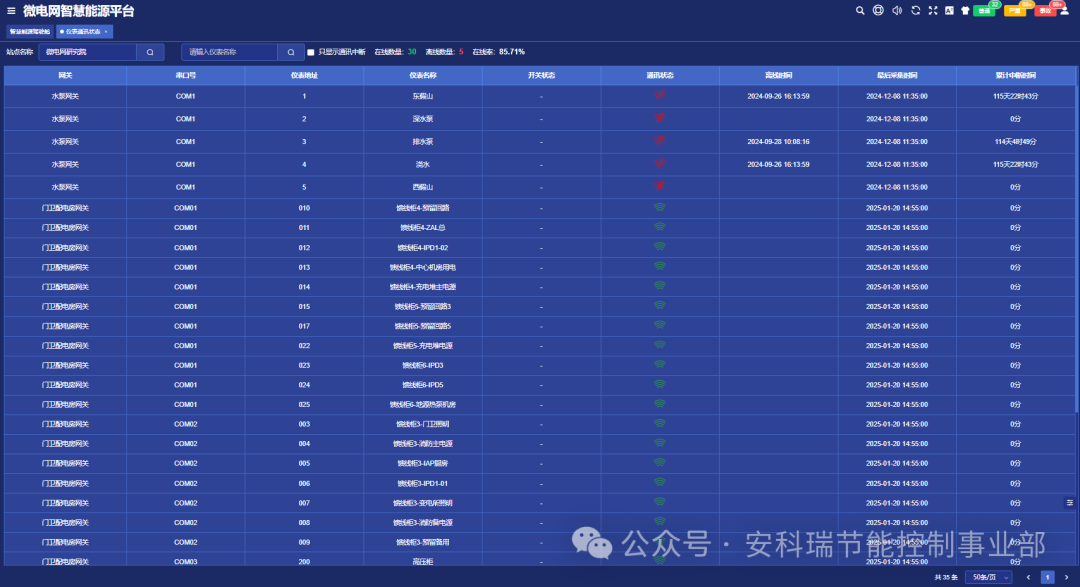Viewport: 1080px width, 587px height.
Task: Click the offline count value 5
Action: pyautogui.click(x=461, y=52)
